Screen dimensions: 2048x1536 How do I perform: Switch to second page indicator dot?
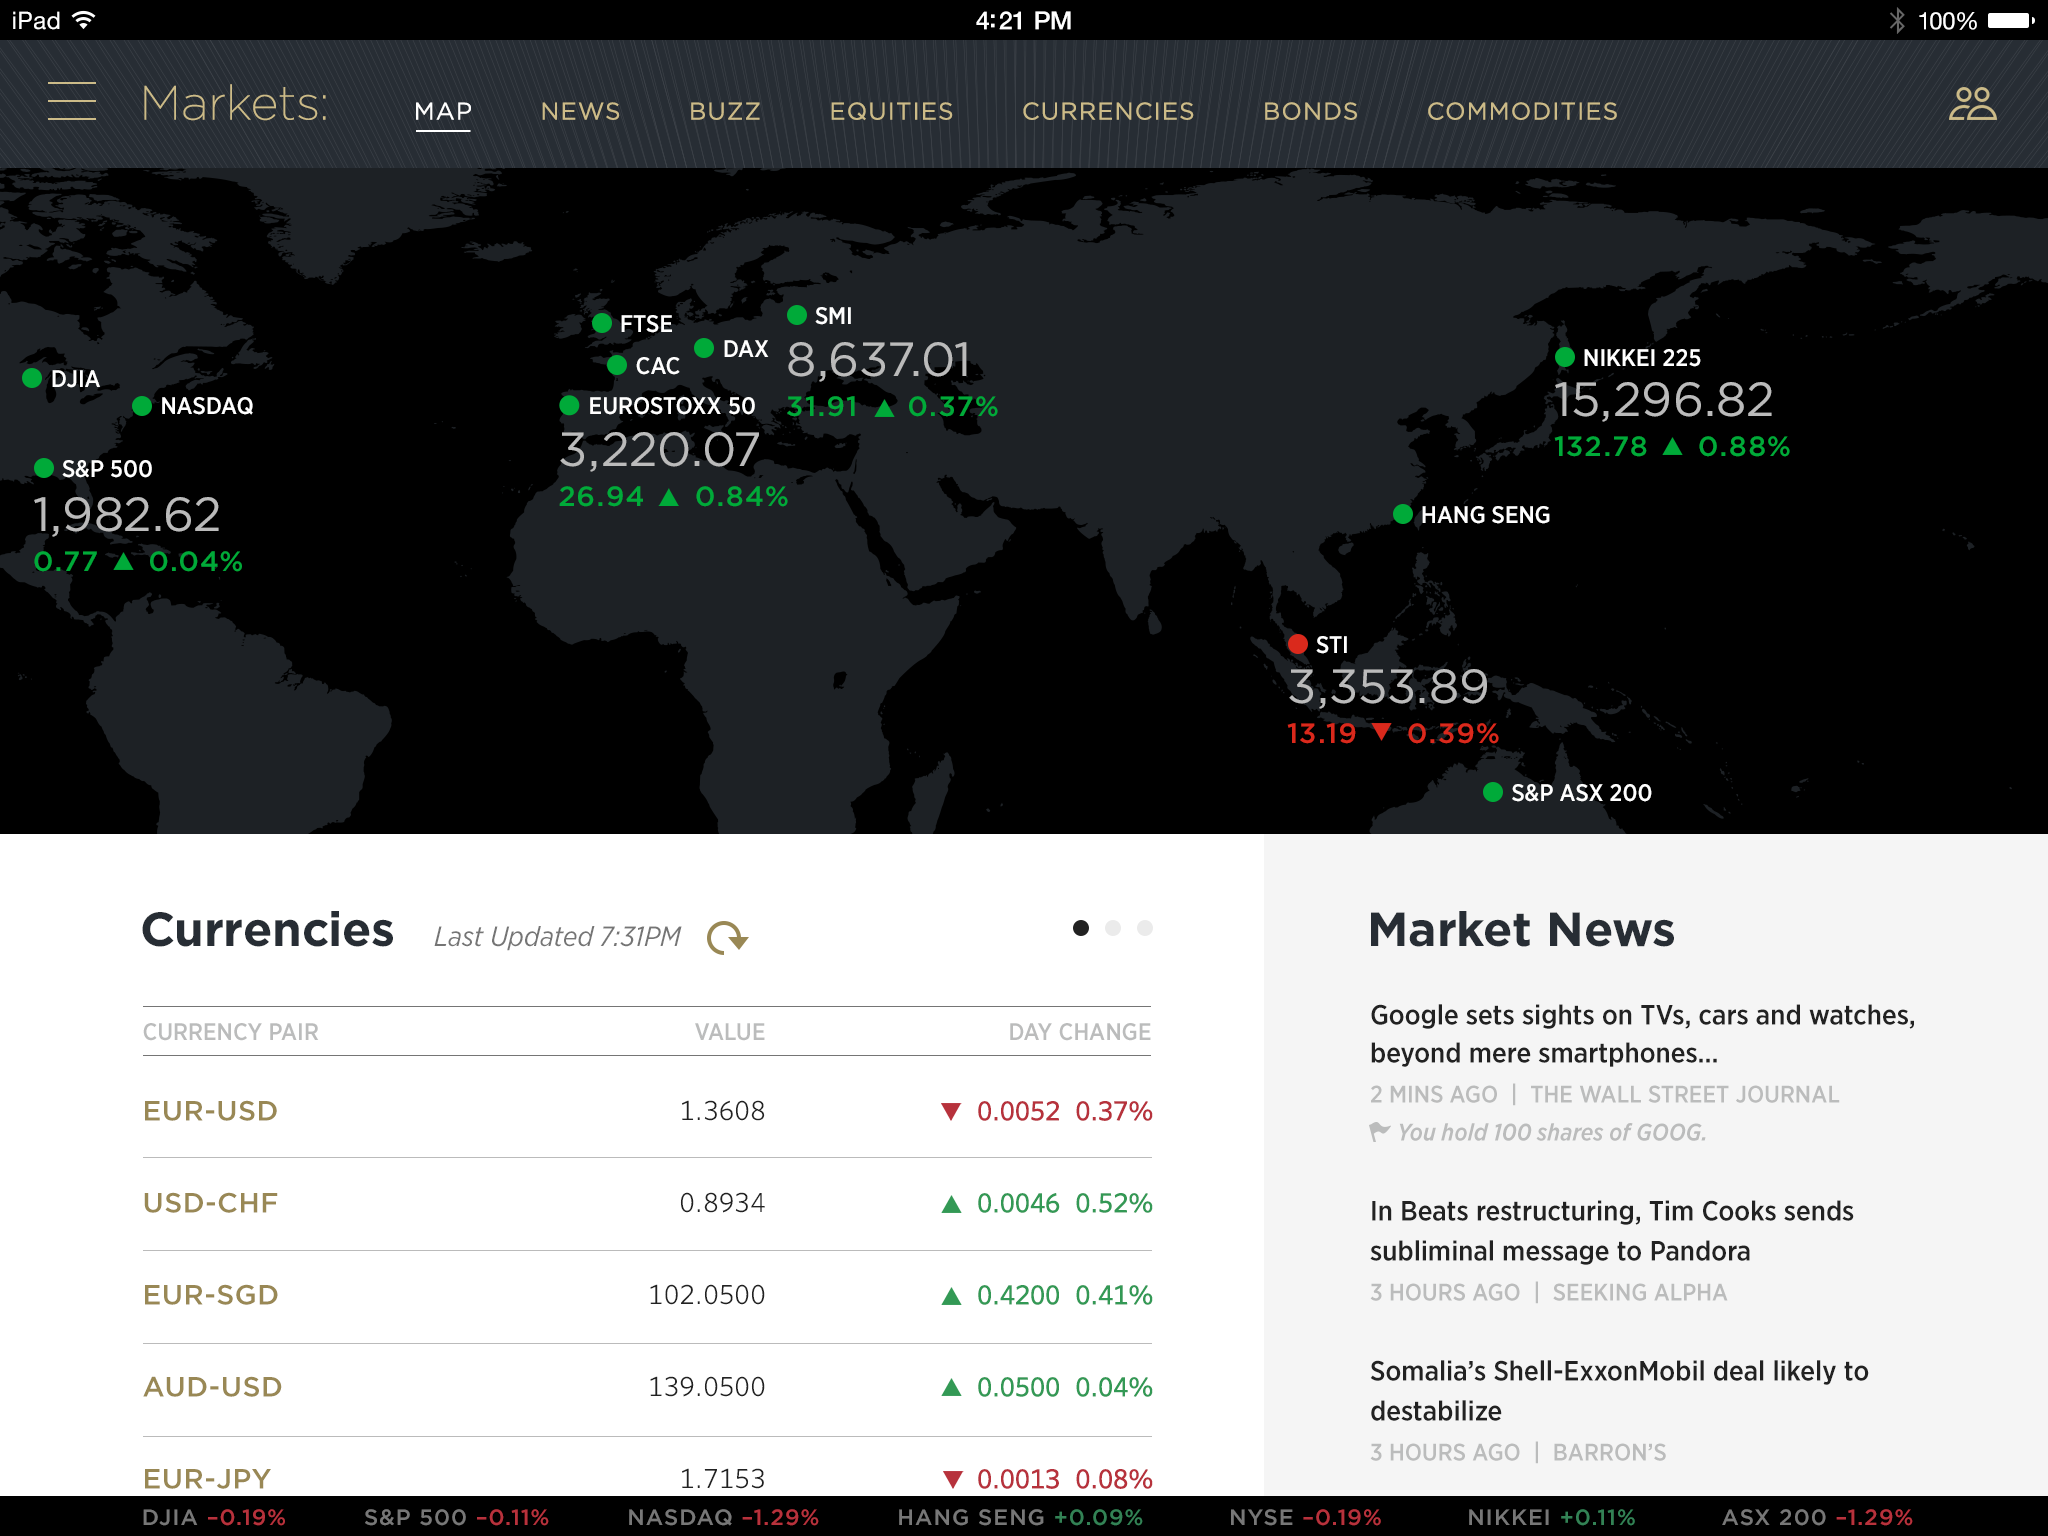click(1113, 928)
